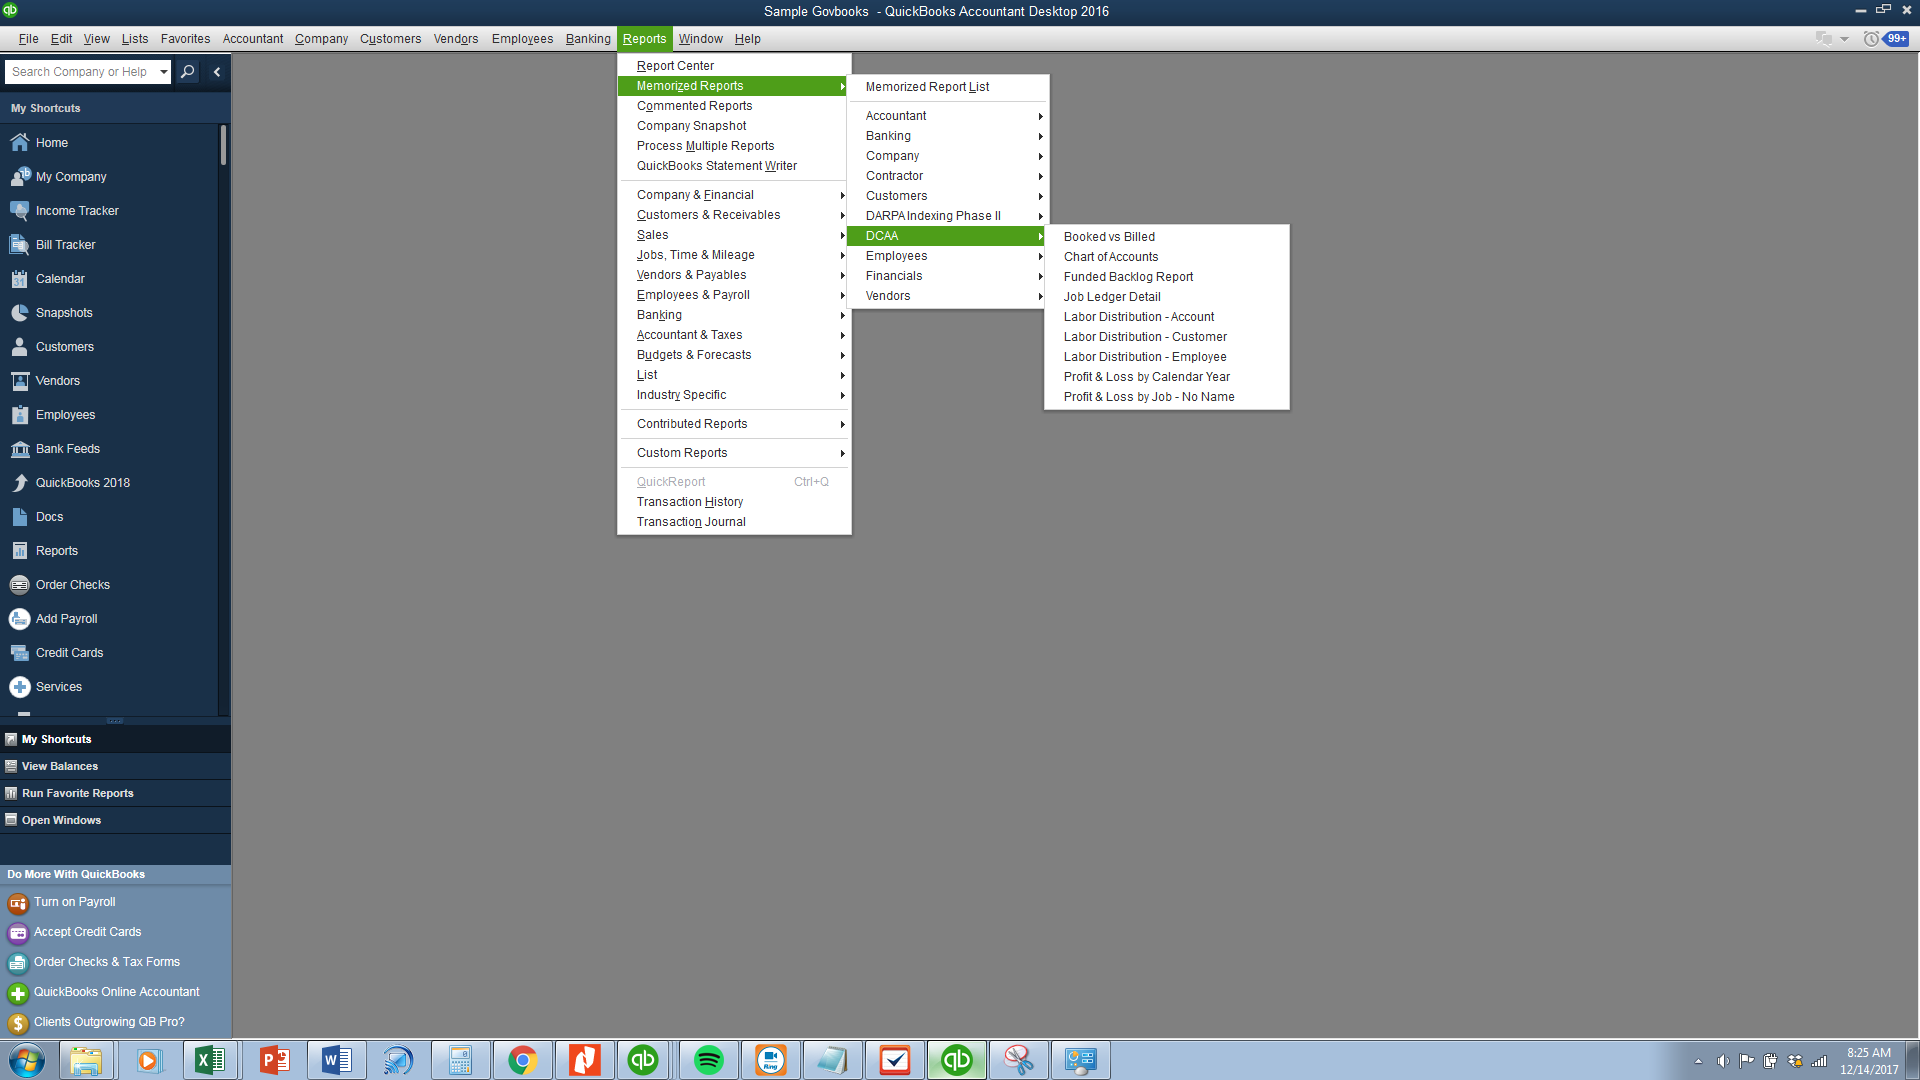Open Vendors shortcut icon in sidebar

[19, 381]
